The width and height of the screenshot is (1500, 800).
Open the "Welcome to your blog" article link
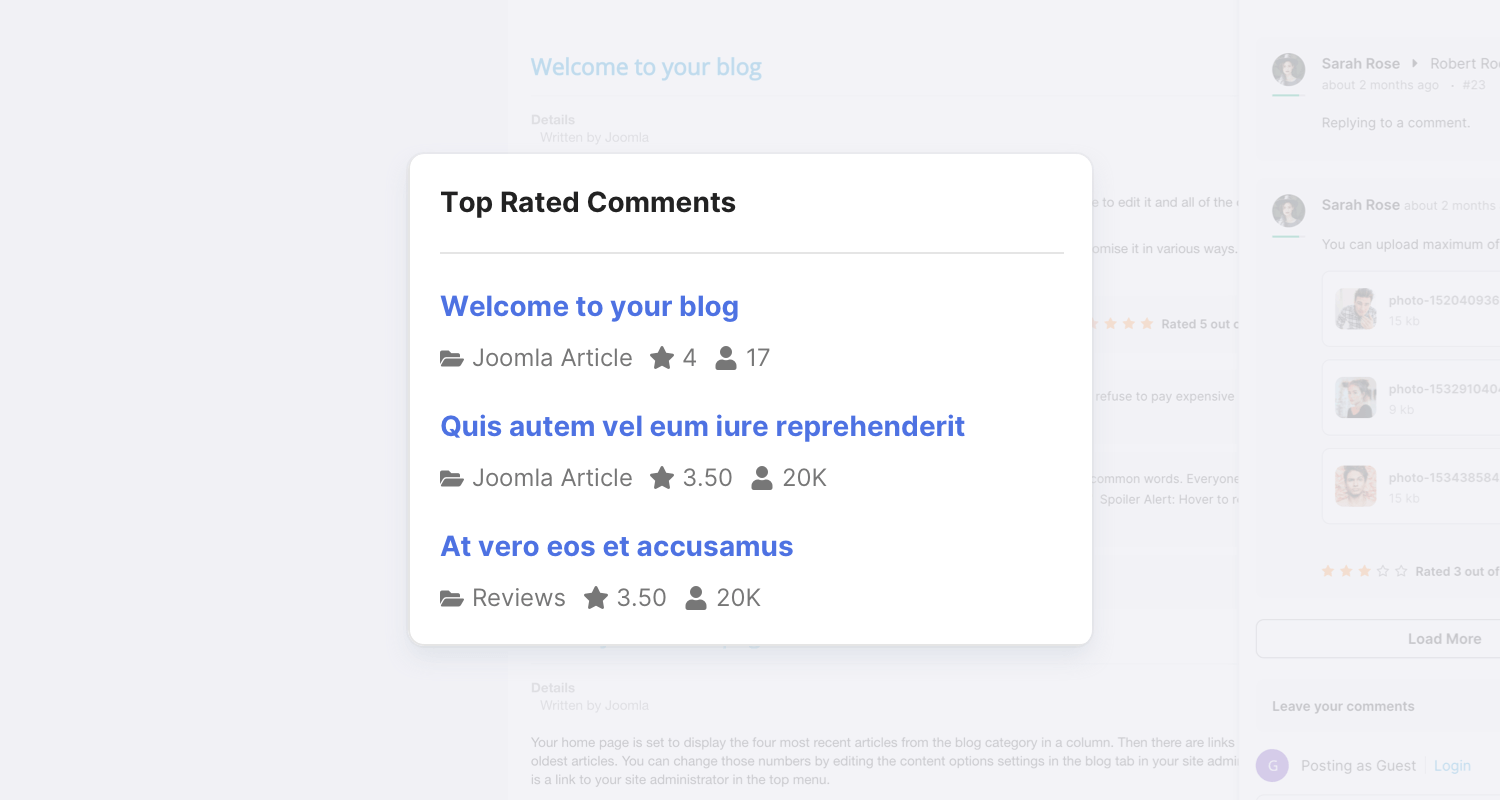589,306
